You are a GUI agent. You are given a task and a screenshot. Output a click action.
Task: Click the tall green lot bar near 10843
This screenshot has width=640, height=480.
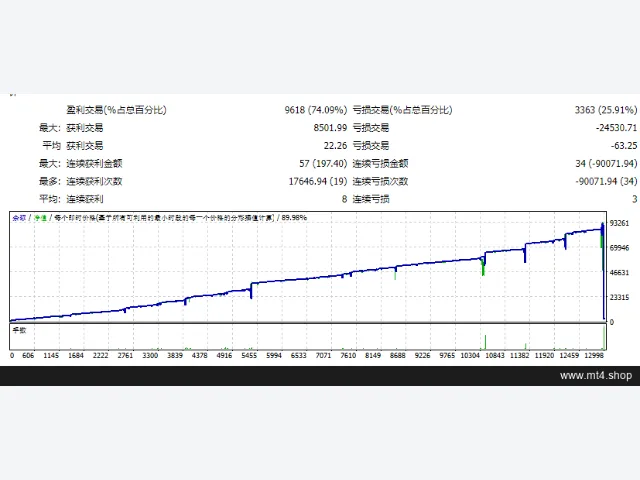[485, 342]
